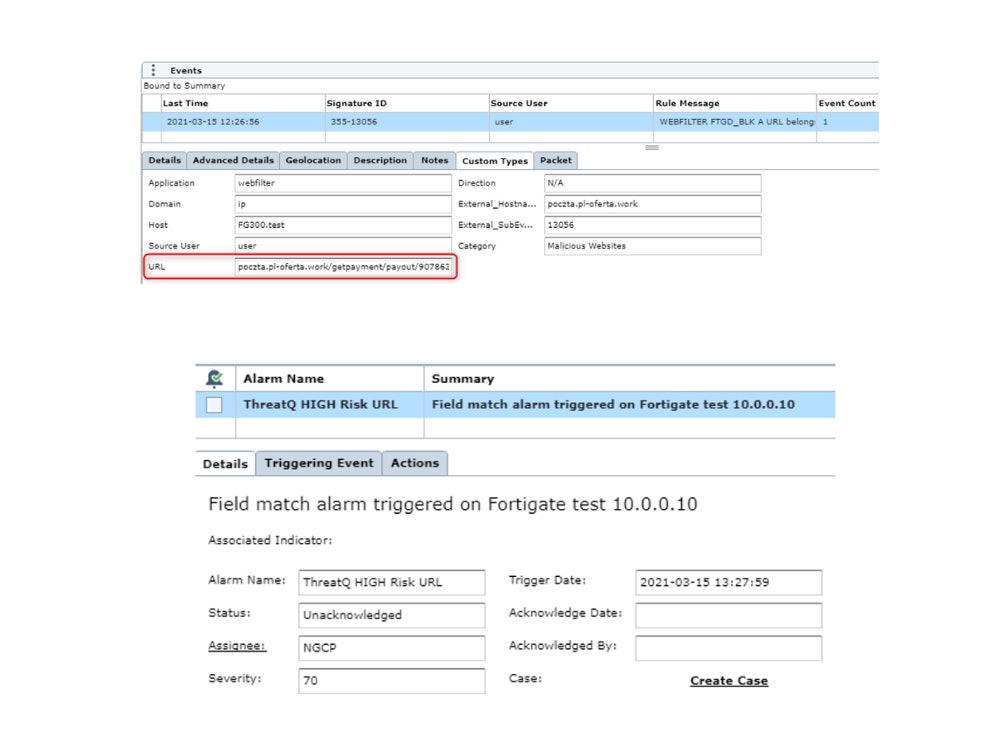The width and height of the screenshot is (1000, 750).
Task: Click the Event Count column header
Action: coord(846,103)
